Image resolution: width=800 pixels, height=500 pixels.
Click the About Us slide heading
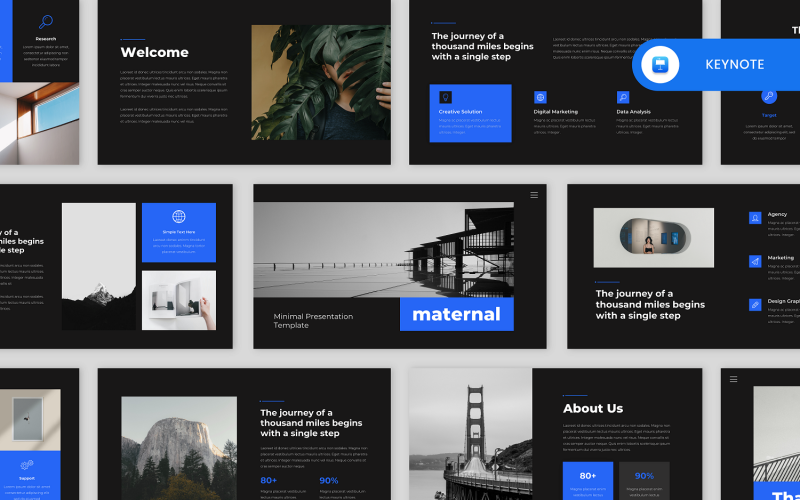593,409
